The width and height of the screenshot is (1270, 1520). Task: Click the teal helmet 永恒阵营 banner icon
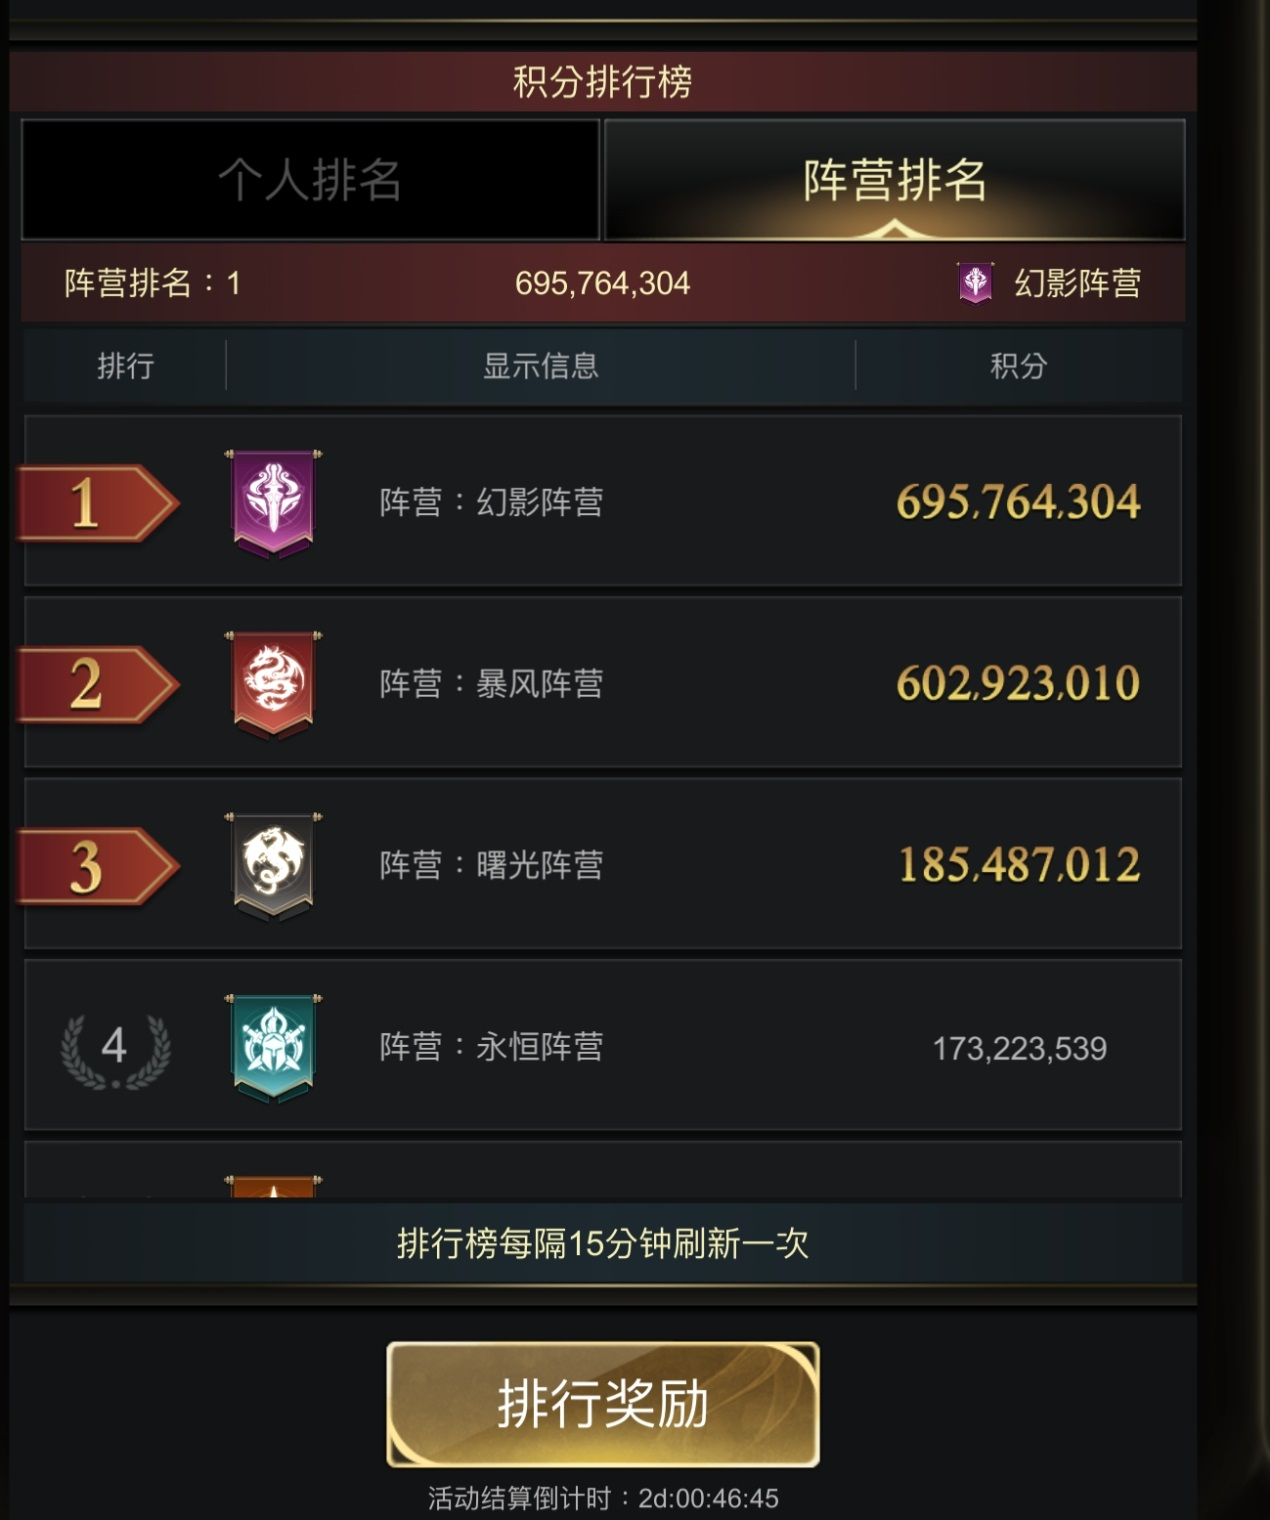point(273,1047)
